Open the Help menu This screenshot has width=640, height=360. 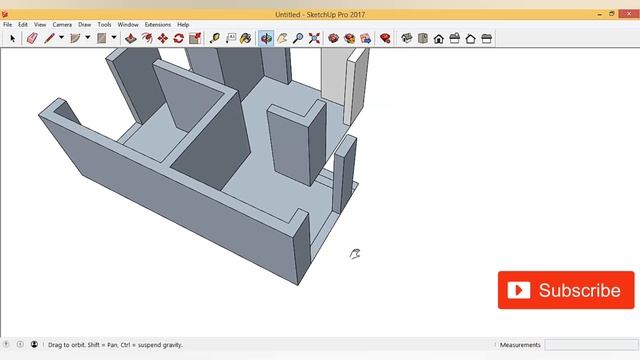pyautogui.click(x=183, y=24)
